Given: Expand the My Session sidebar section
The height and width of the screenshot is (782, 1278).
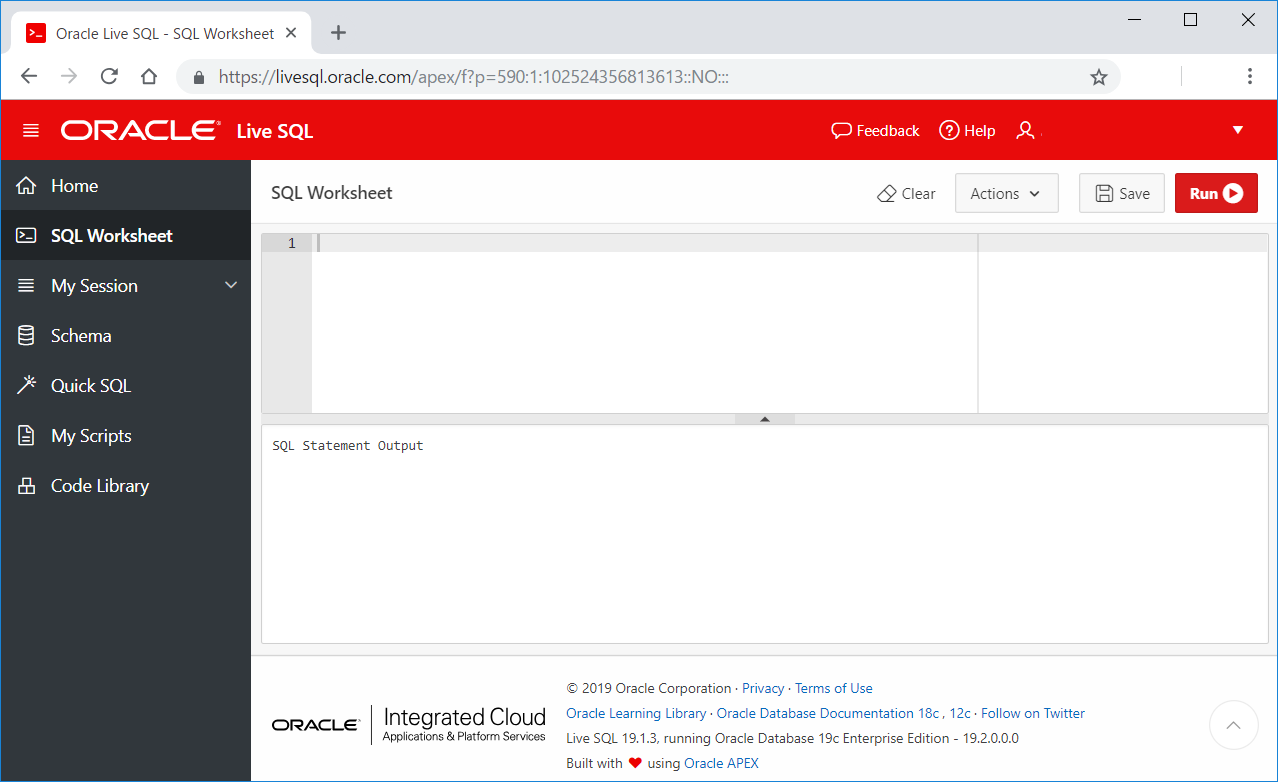Looking at the screenshot, I should coord(95,285).
